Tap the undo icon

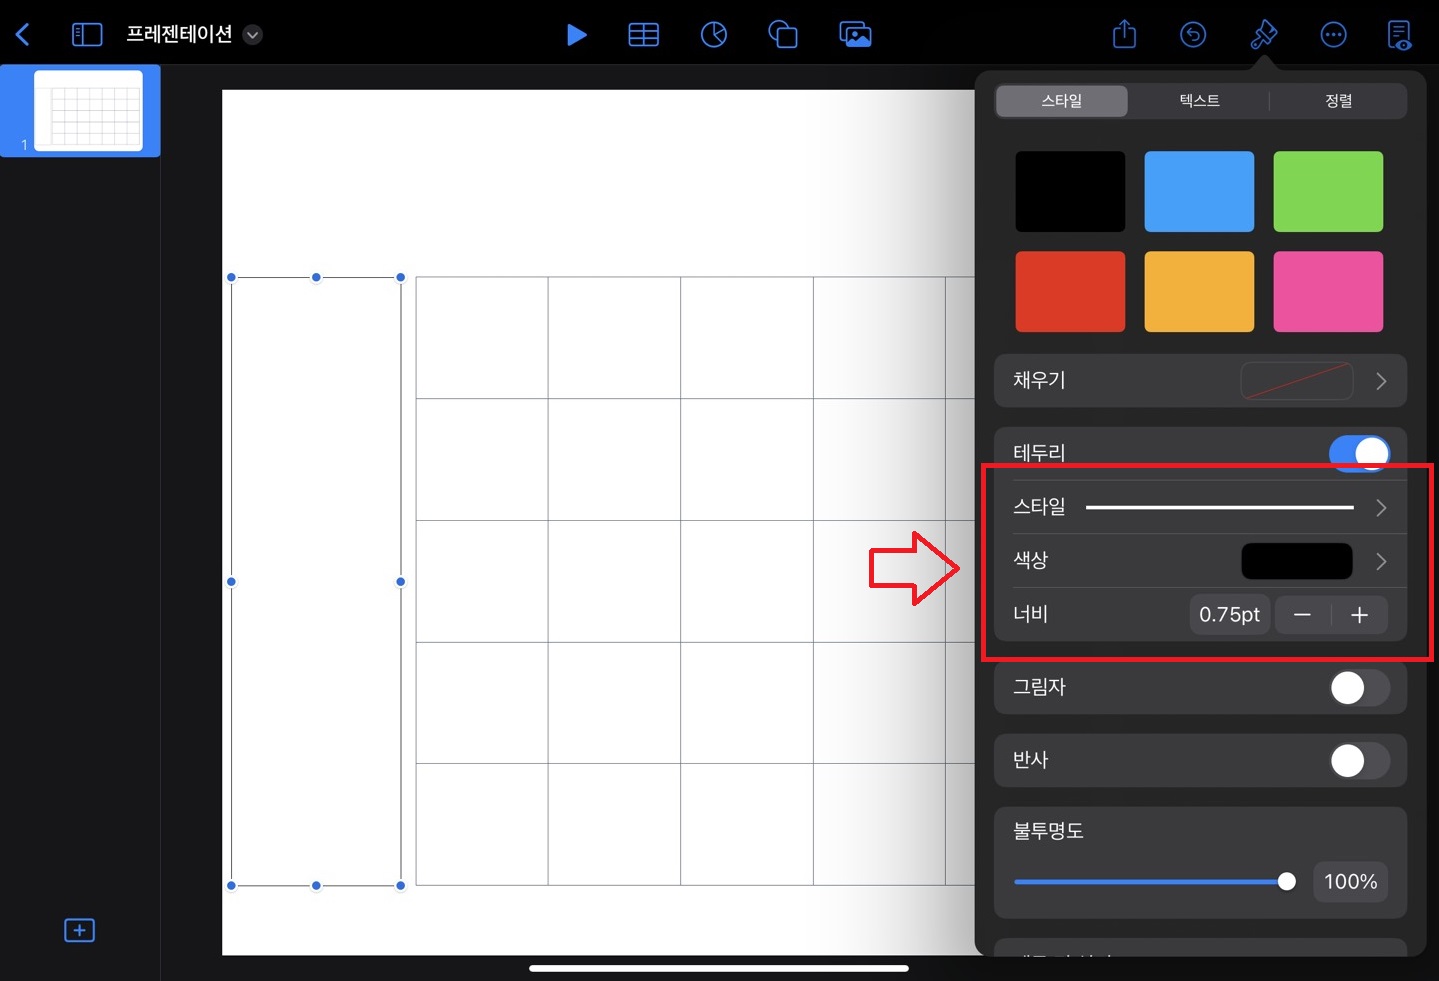[1193, 35]
